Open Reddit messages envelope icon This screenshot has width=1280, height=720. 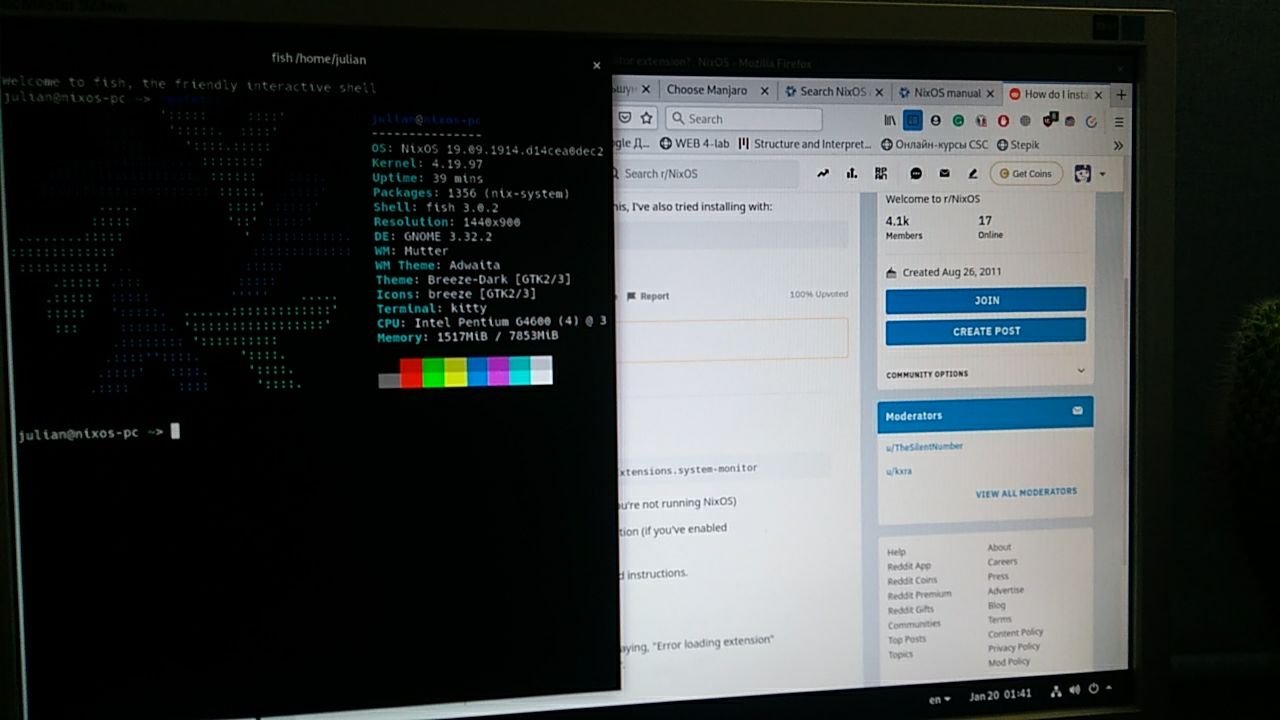point(944,173)
